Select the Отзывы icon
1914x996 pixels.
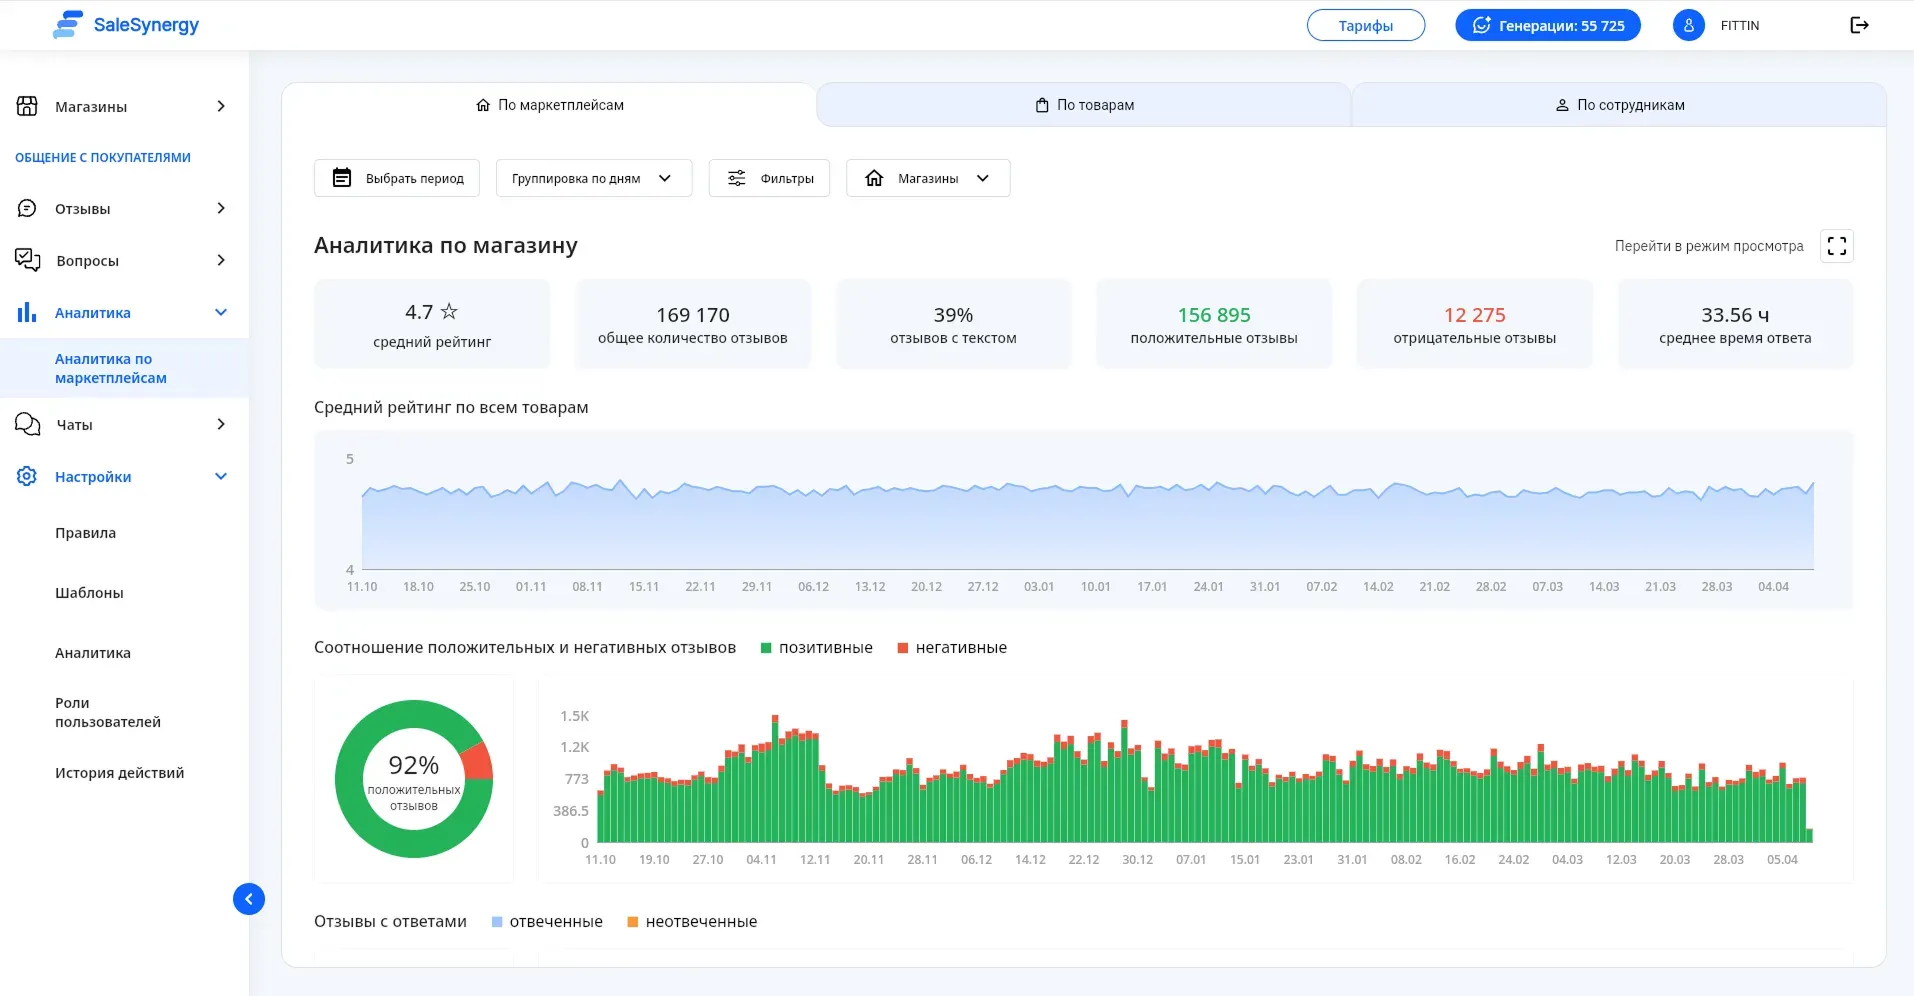click(27, 208)
